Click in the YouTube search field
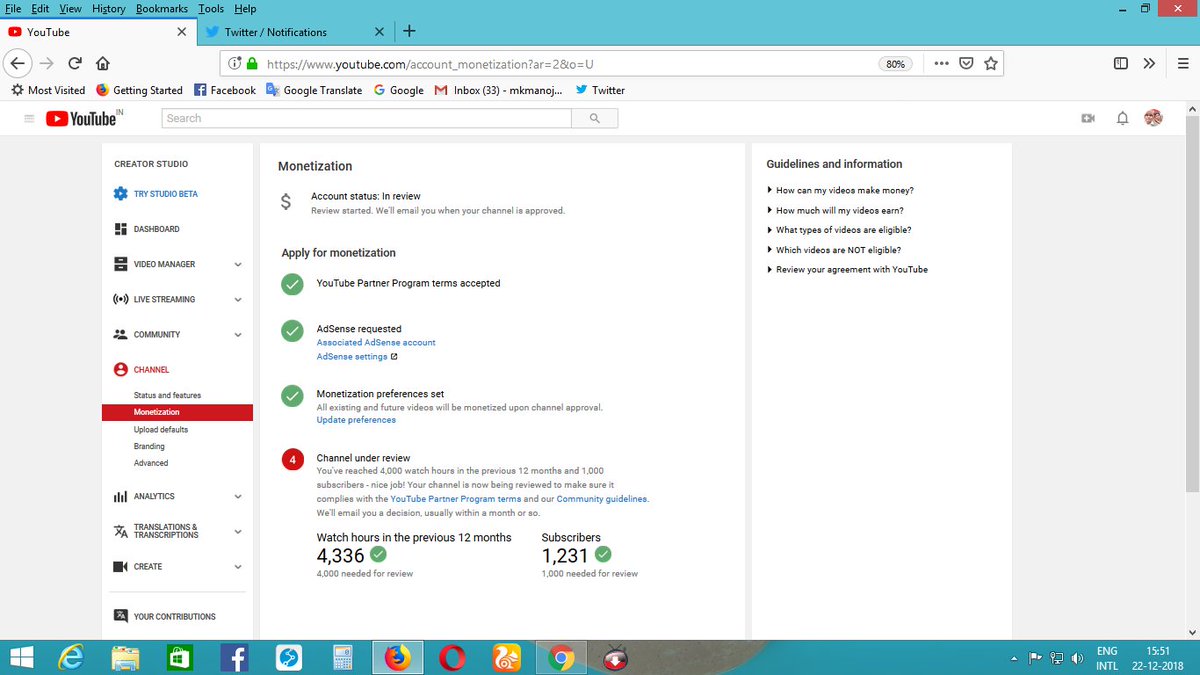1200x675 pixels. tap(366, 118)
